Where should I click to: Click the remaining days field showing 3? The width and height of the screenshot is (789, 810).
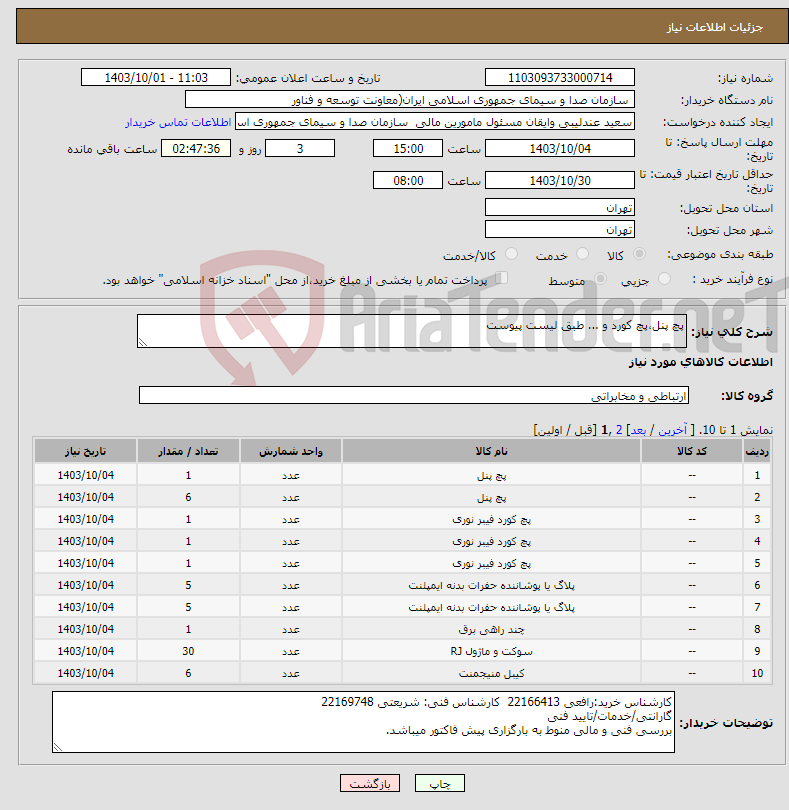[300, 149]
